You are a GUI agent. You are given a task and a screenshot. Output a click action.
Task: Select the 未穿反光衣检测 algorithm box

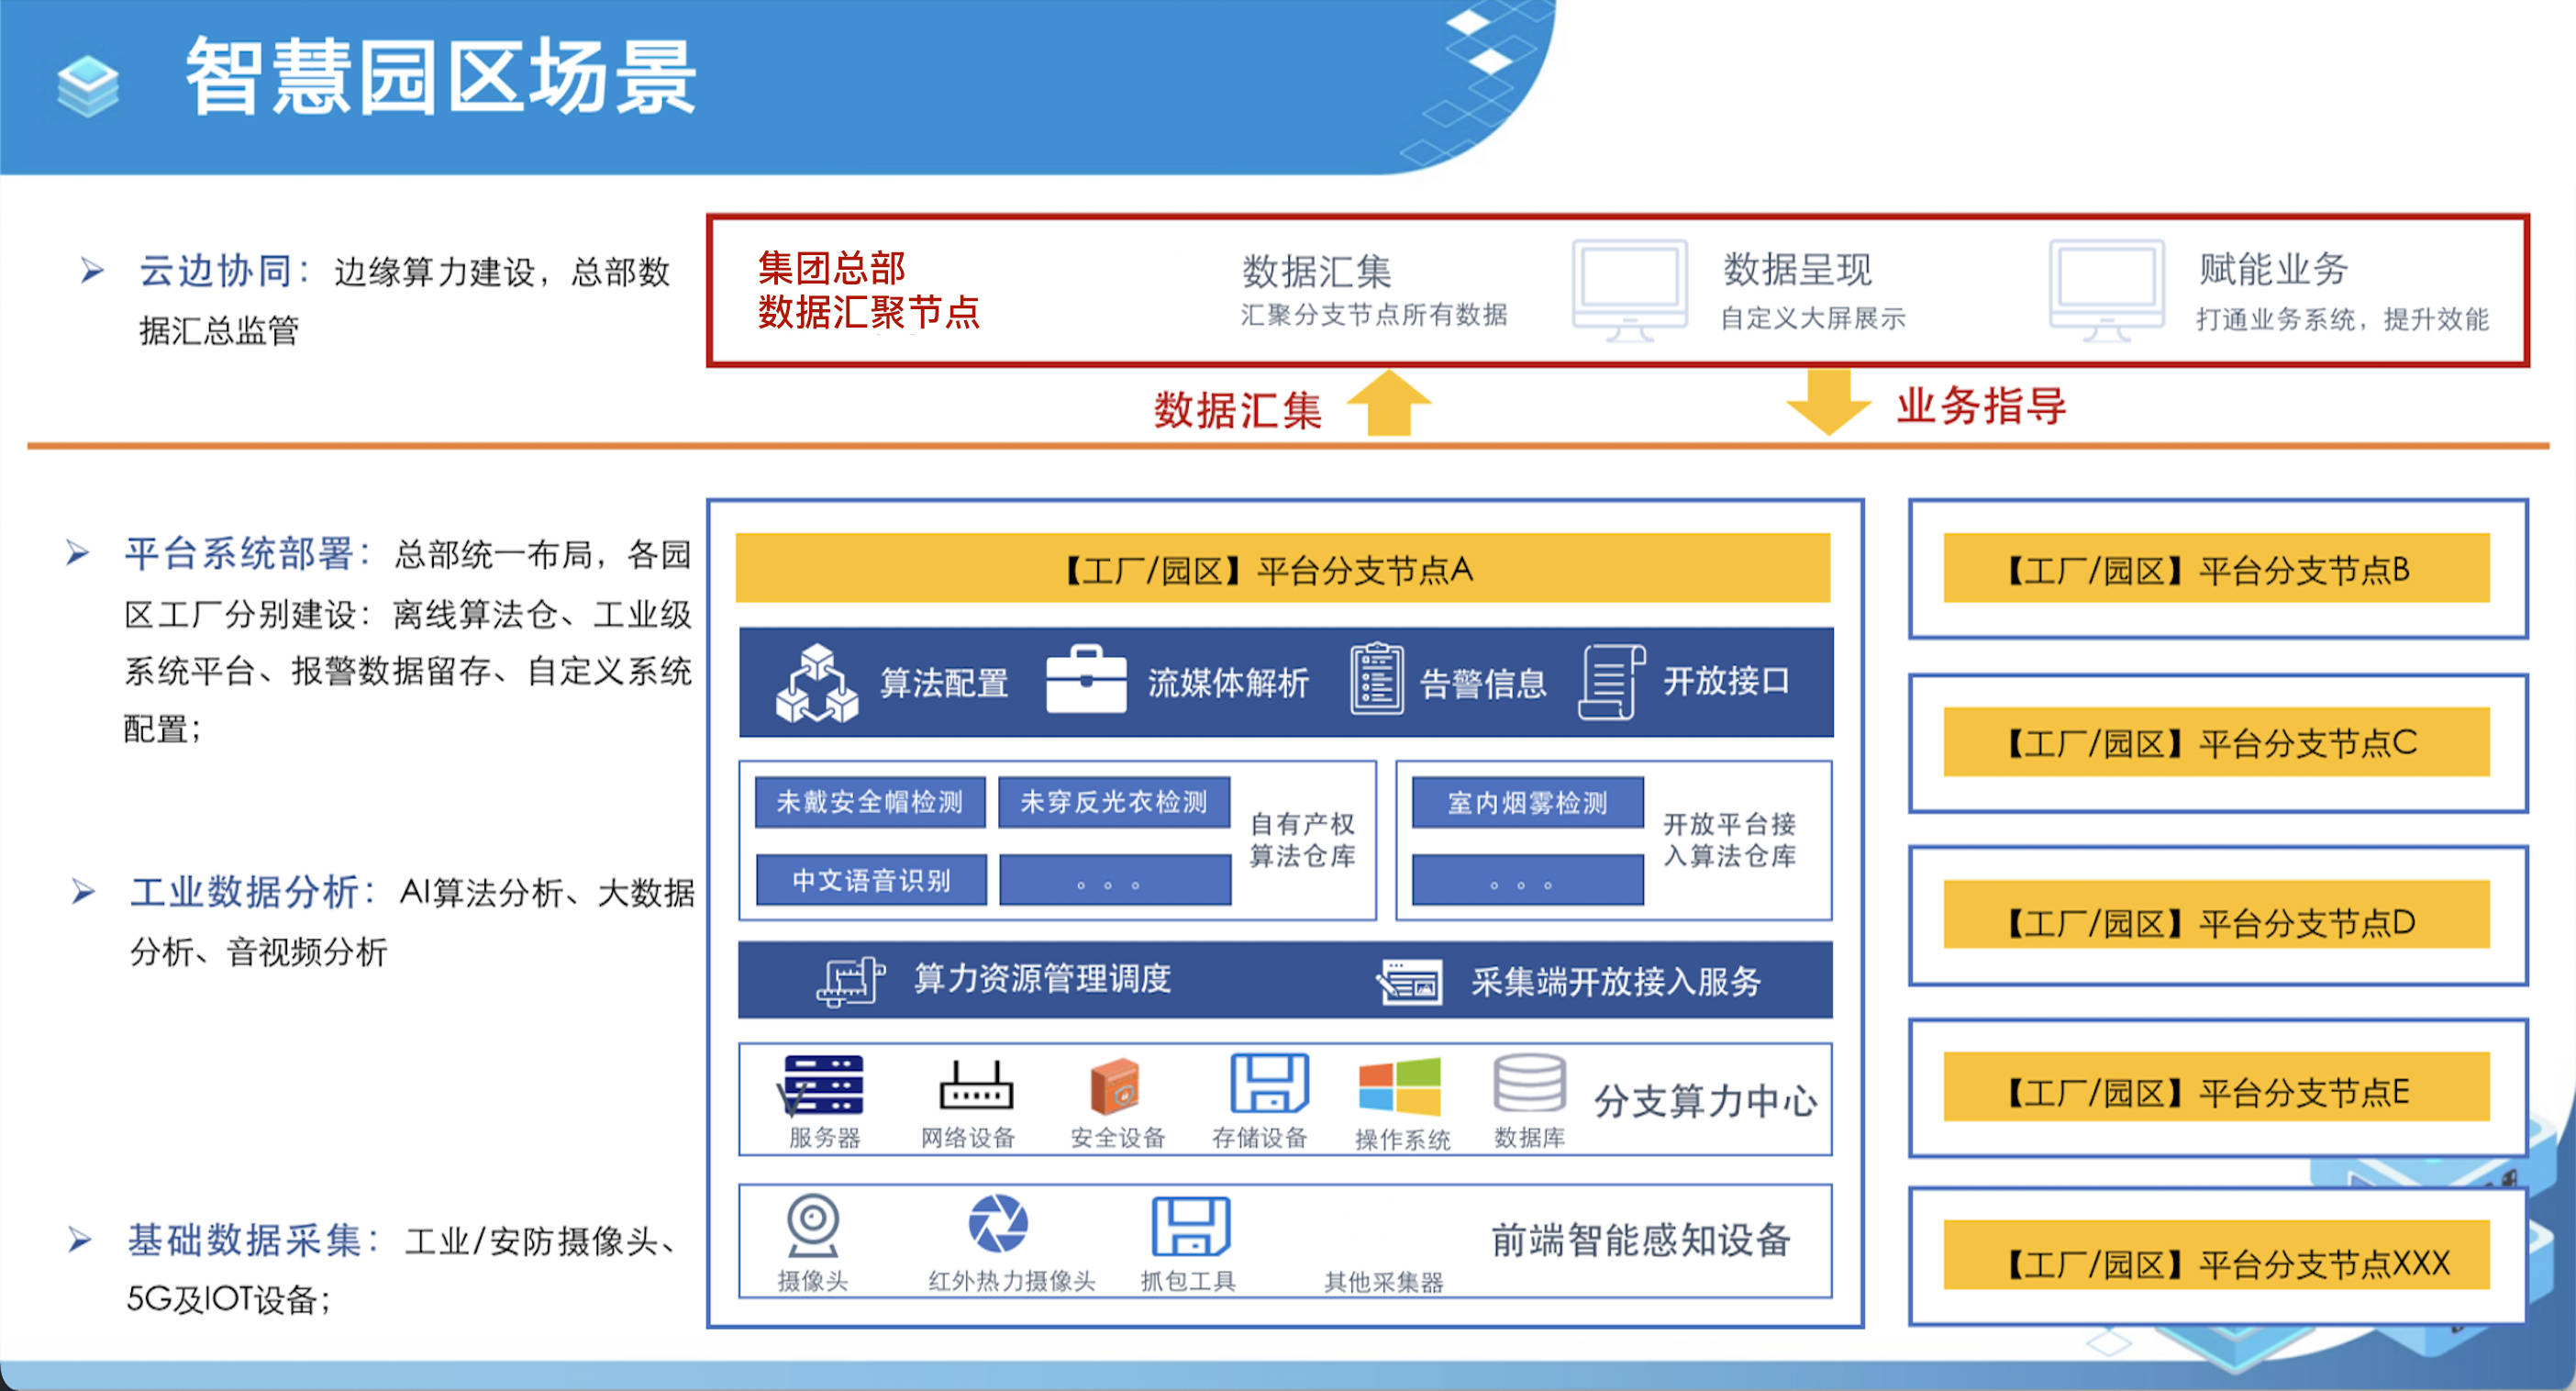(1114, 802)
